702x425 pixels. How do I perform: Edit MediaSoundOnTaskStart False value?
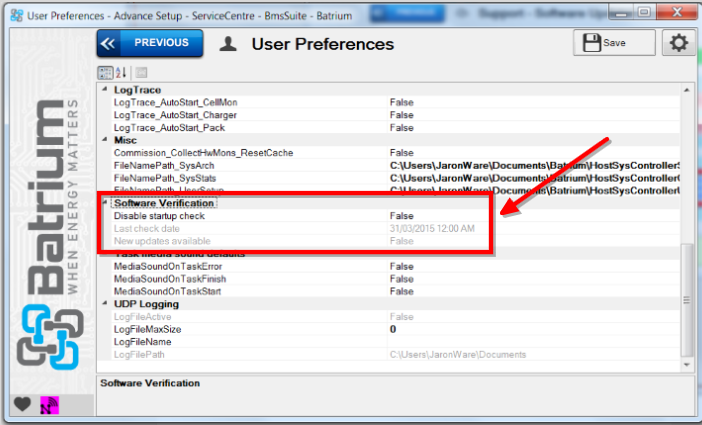point(533,291)
